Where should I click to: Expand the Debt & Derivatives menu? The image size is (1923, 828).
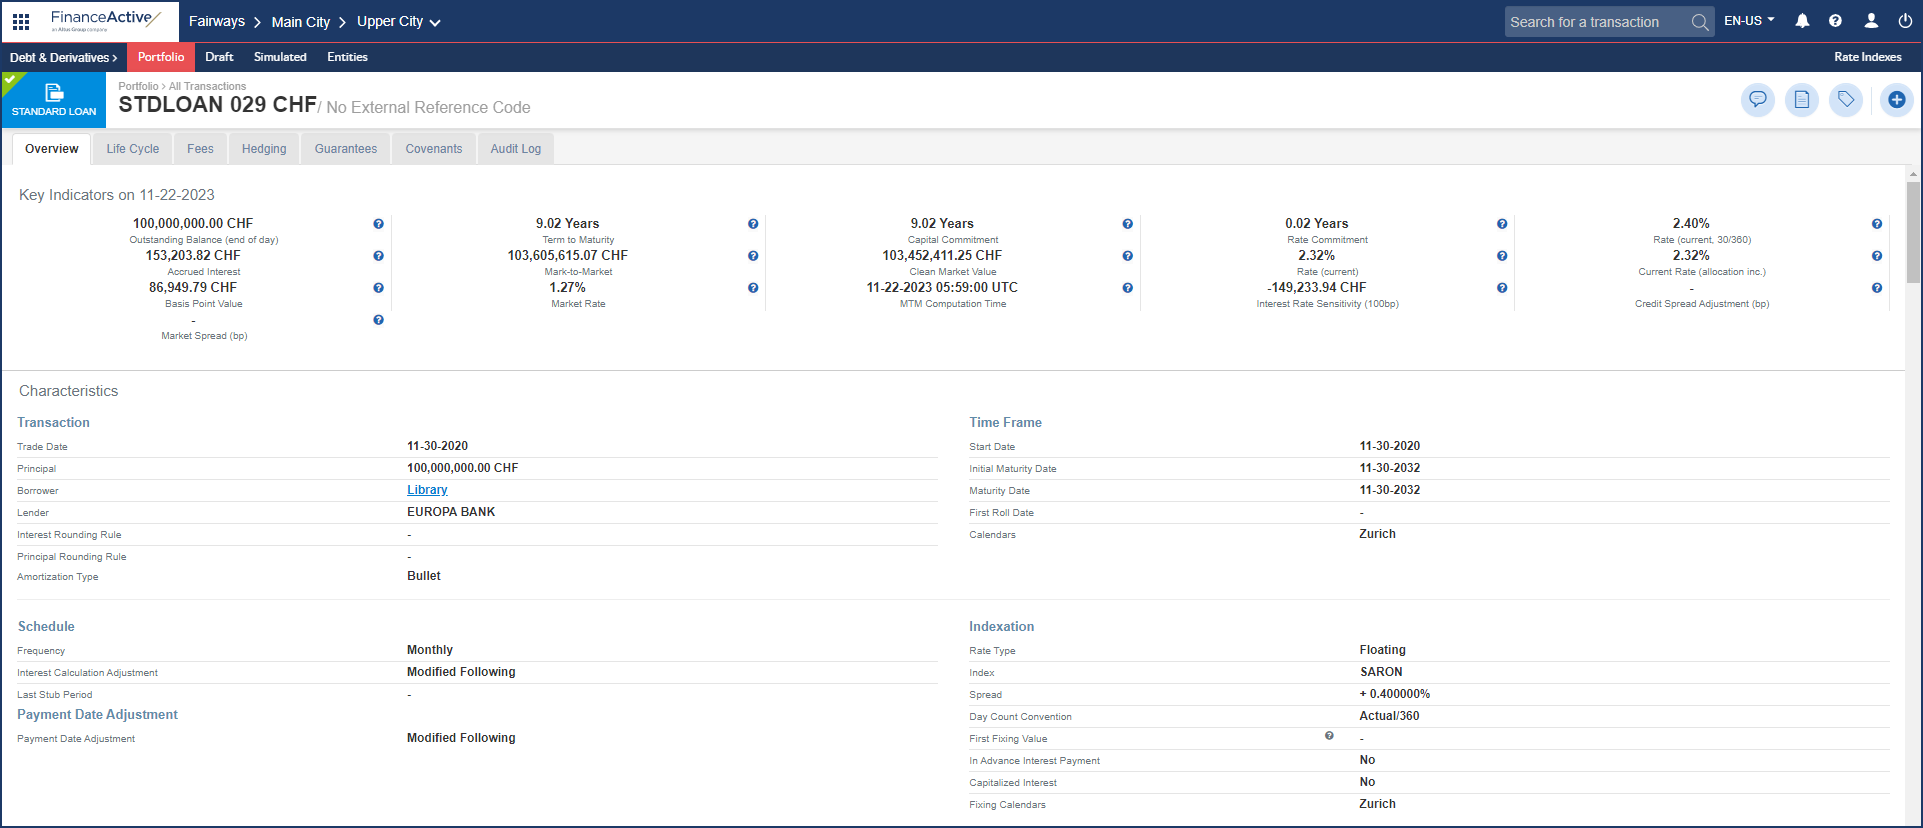point(63,57)
